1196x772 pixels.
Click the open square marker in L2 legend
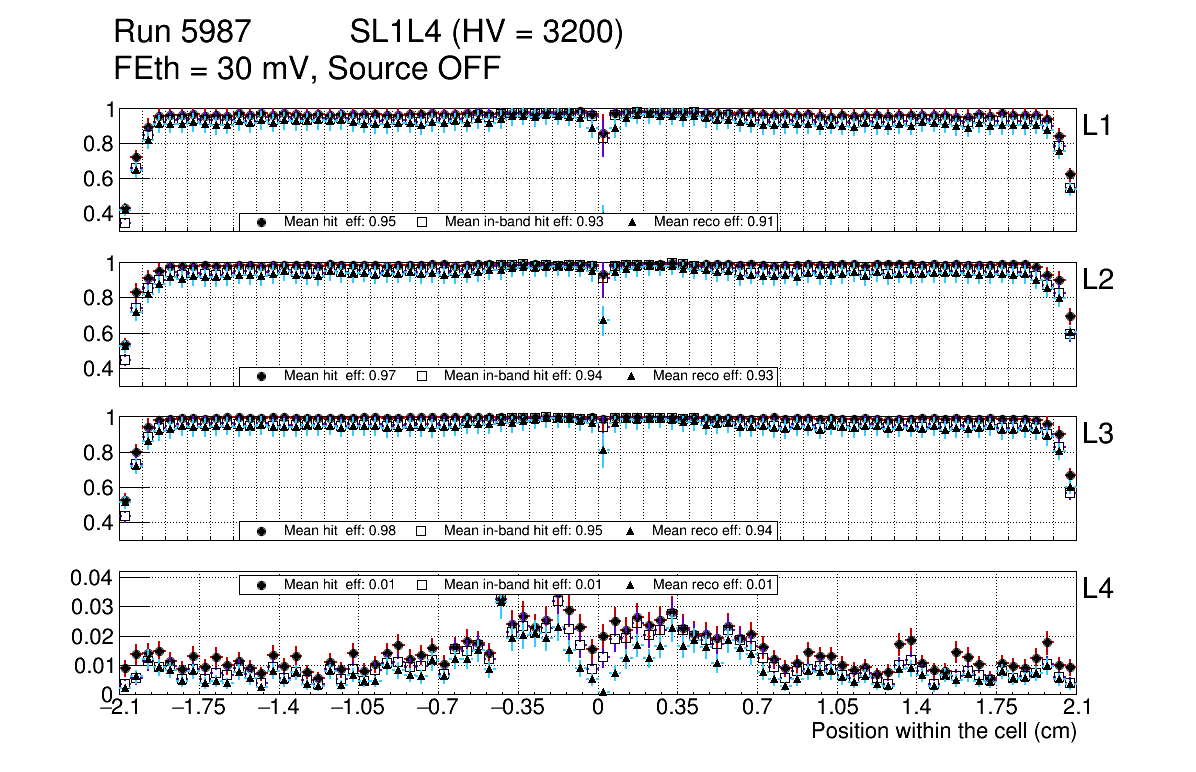422,376
